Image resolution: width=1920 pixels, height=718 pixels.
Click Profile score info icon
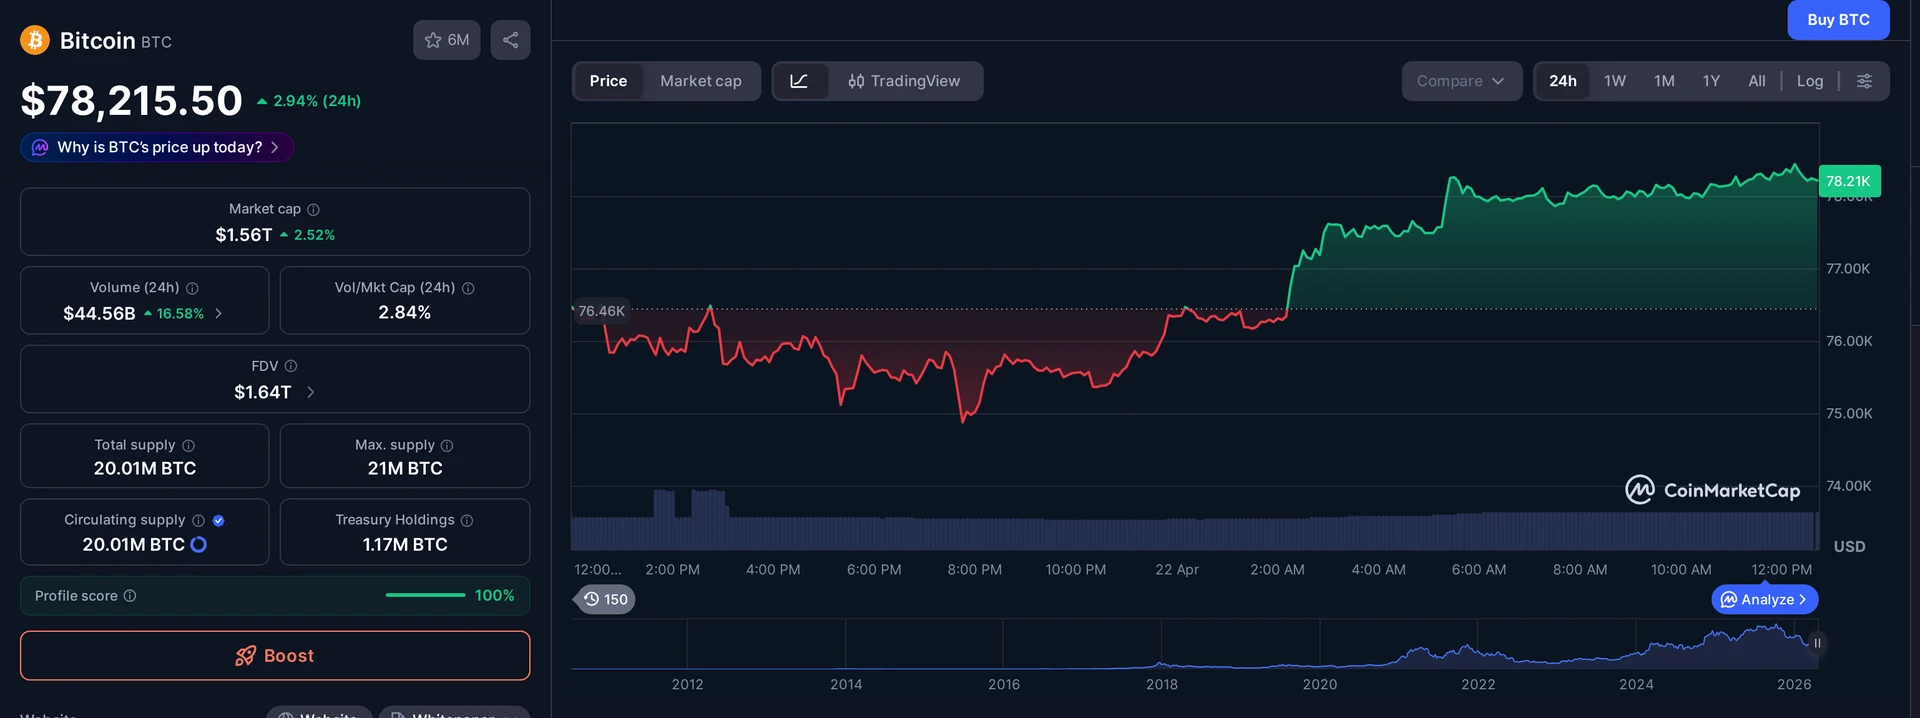[x=130, y=596]
